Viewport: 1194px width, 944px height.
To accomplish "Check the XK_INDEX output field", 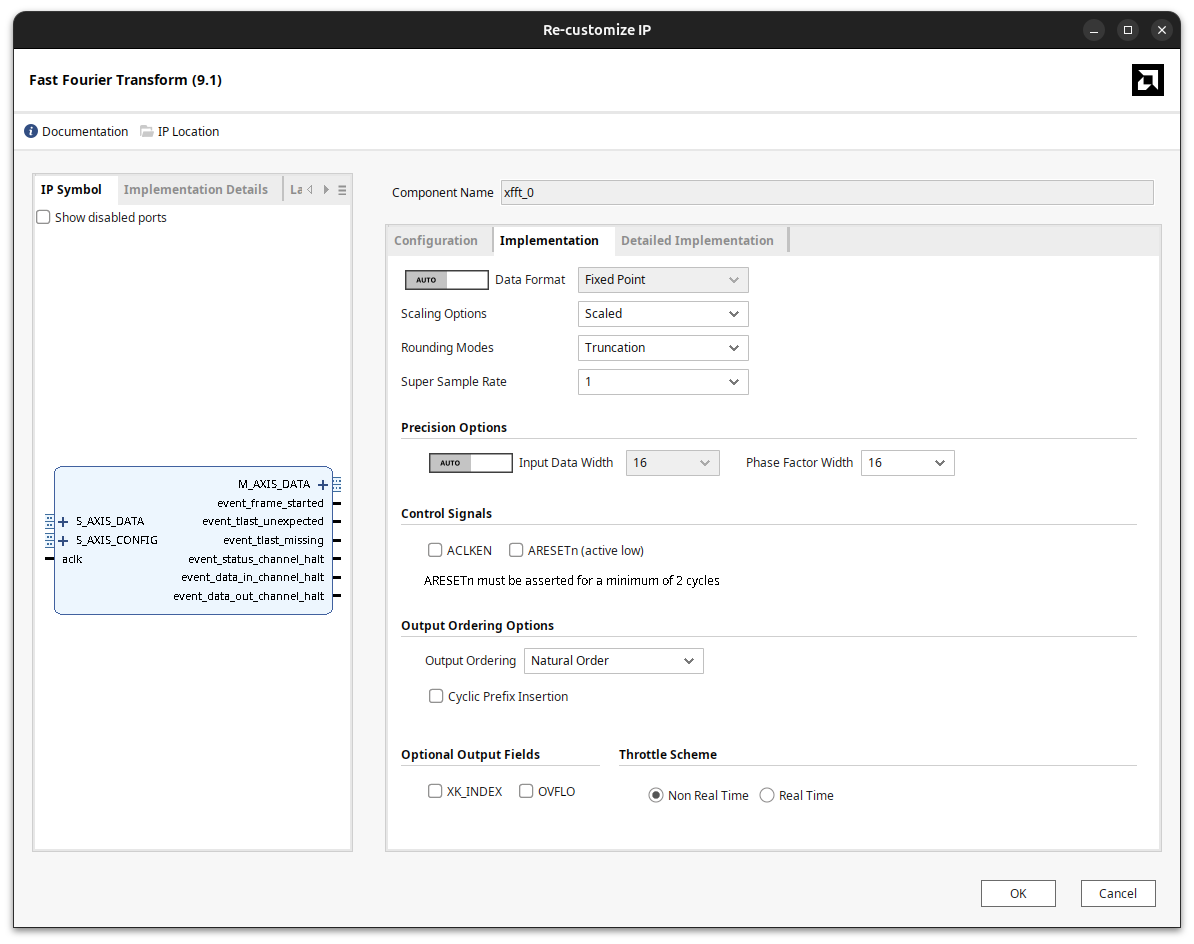I will pos(435,791).
